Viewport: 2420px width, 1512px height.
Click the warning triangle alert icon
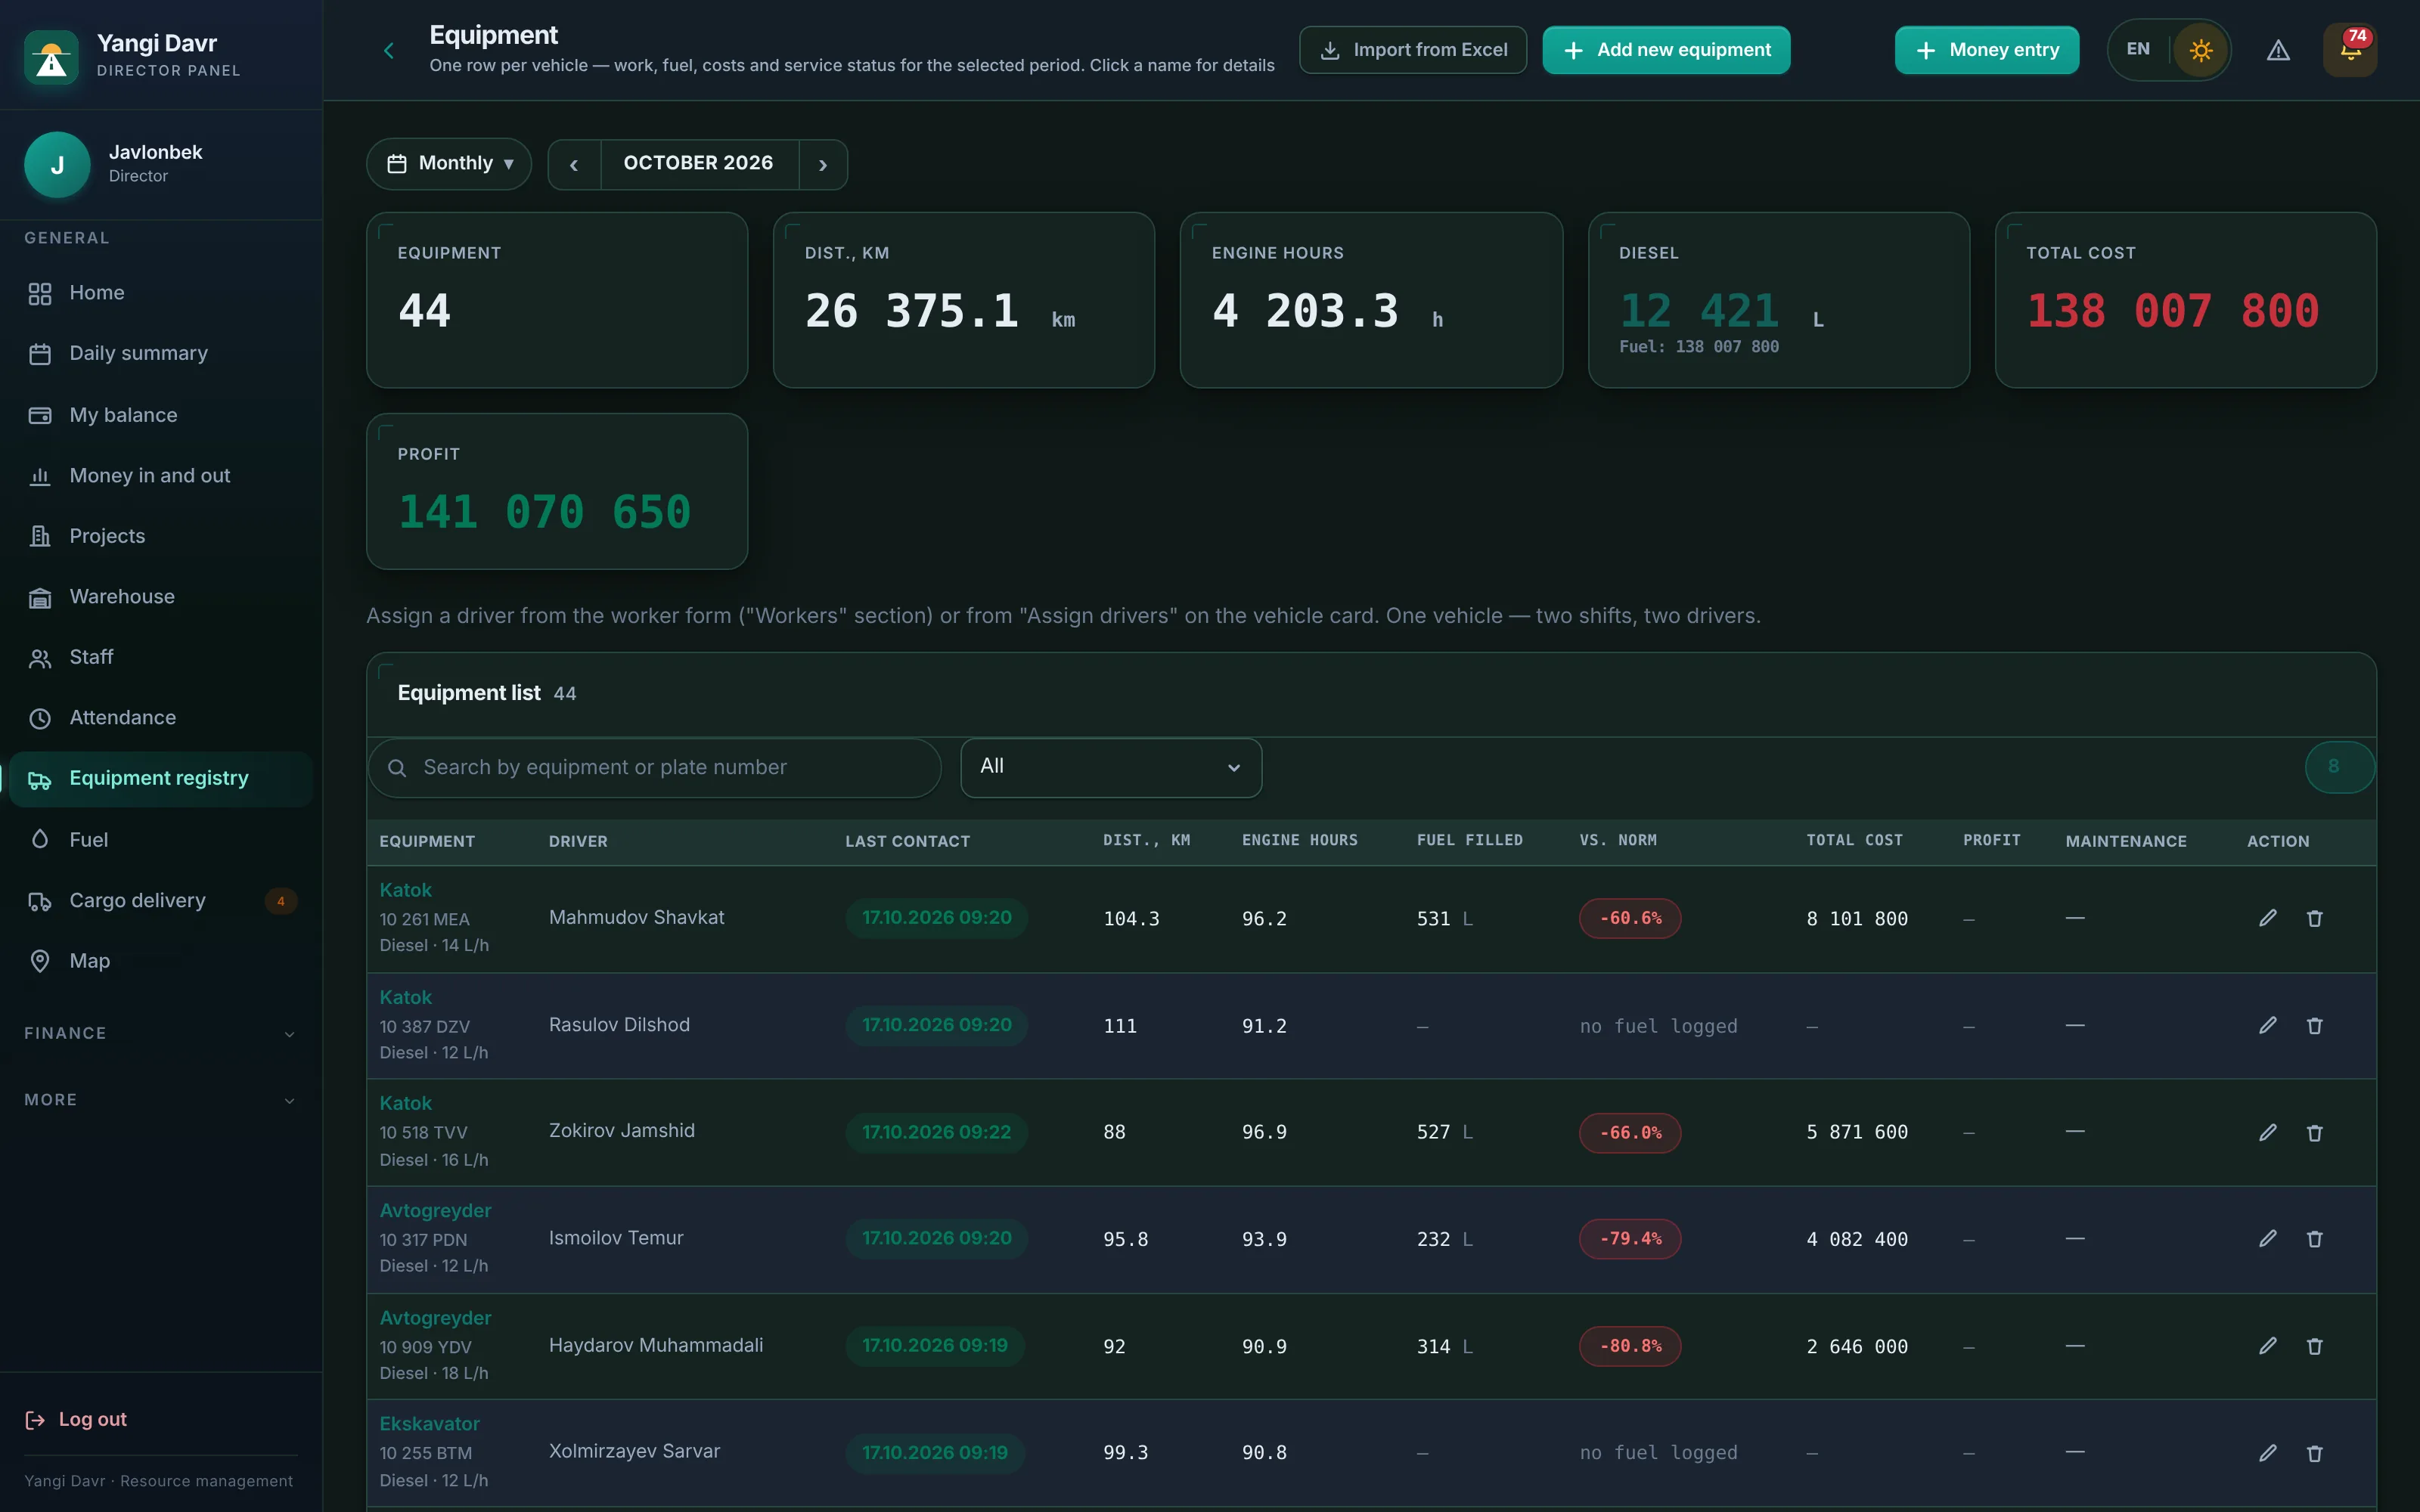coord(2278,50)
